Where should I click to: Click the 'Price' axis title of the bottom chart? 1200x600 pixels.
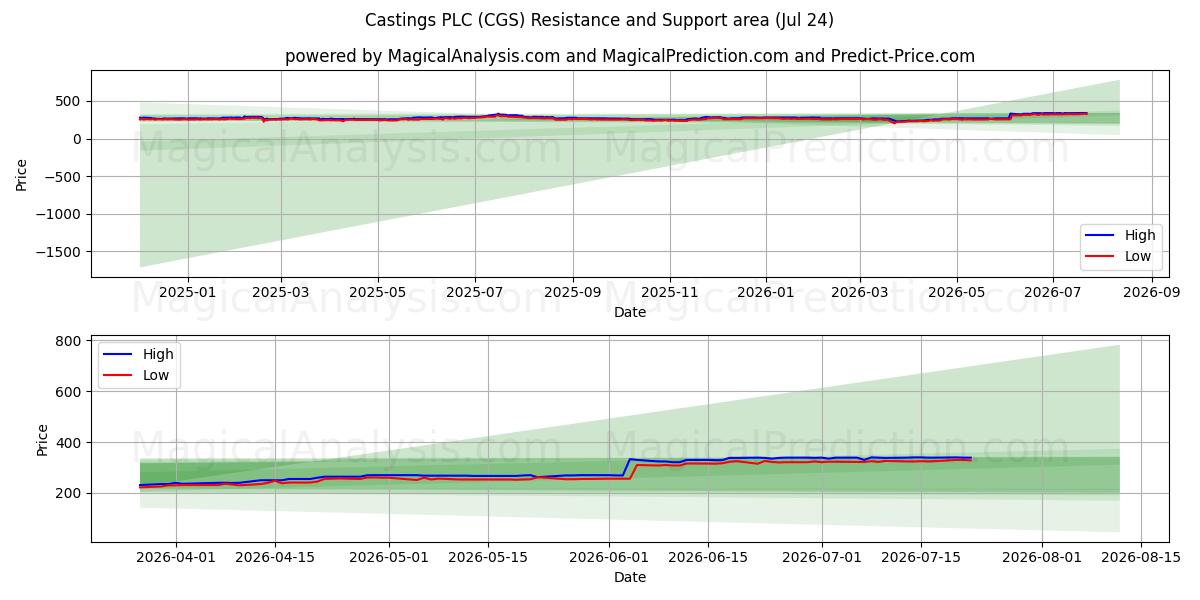pyautogui.click(x=43, y=439)
